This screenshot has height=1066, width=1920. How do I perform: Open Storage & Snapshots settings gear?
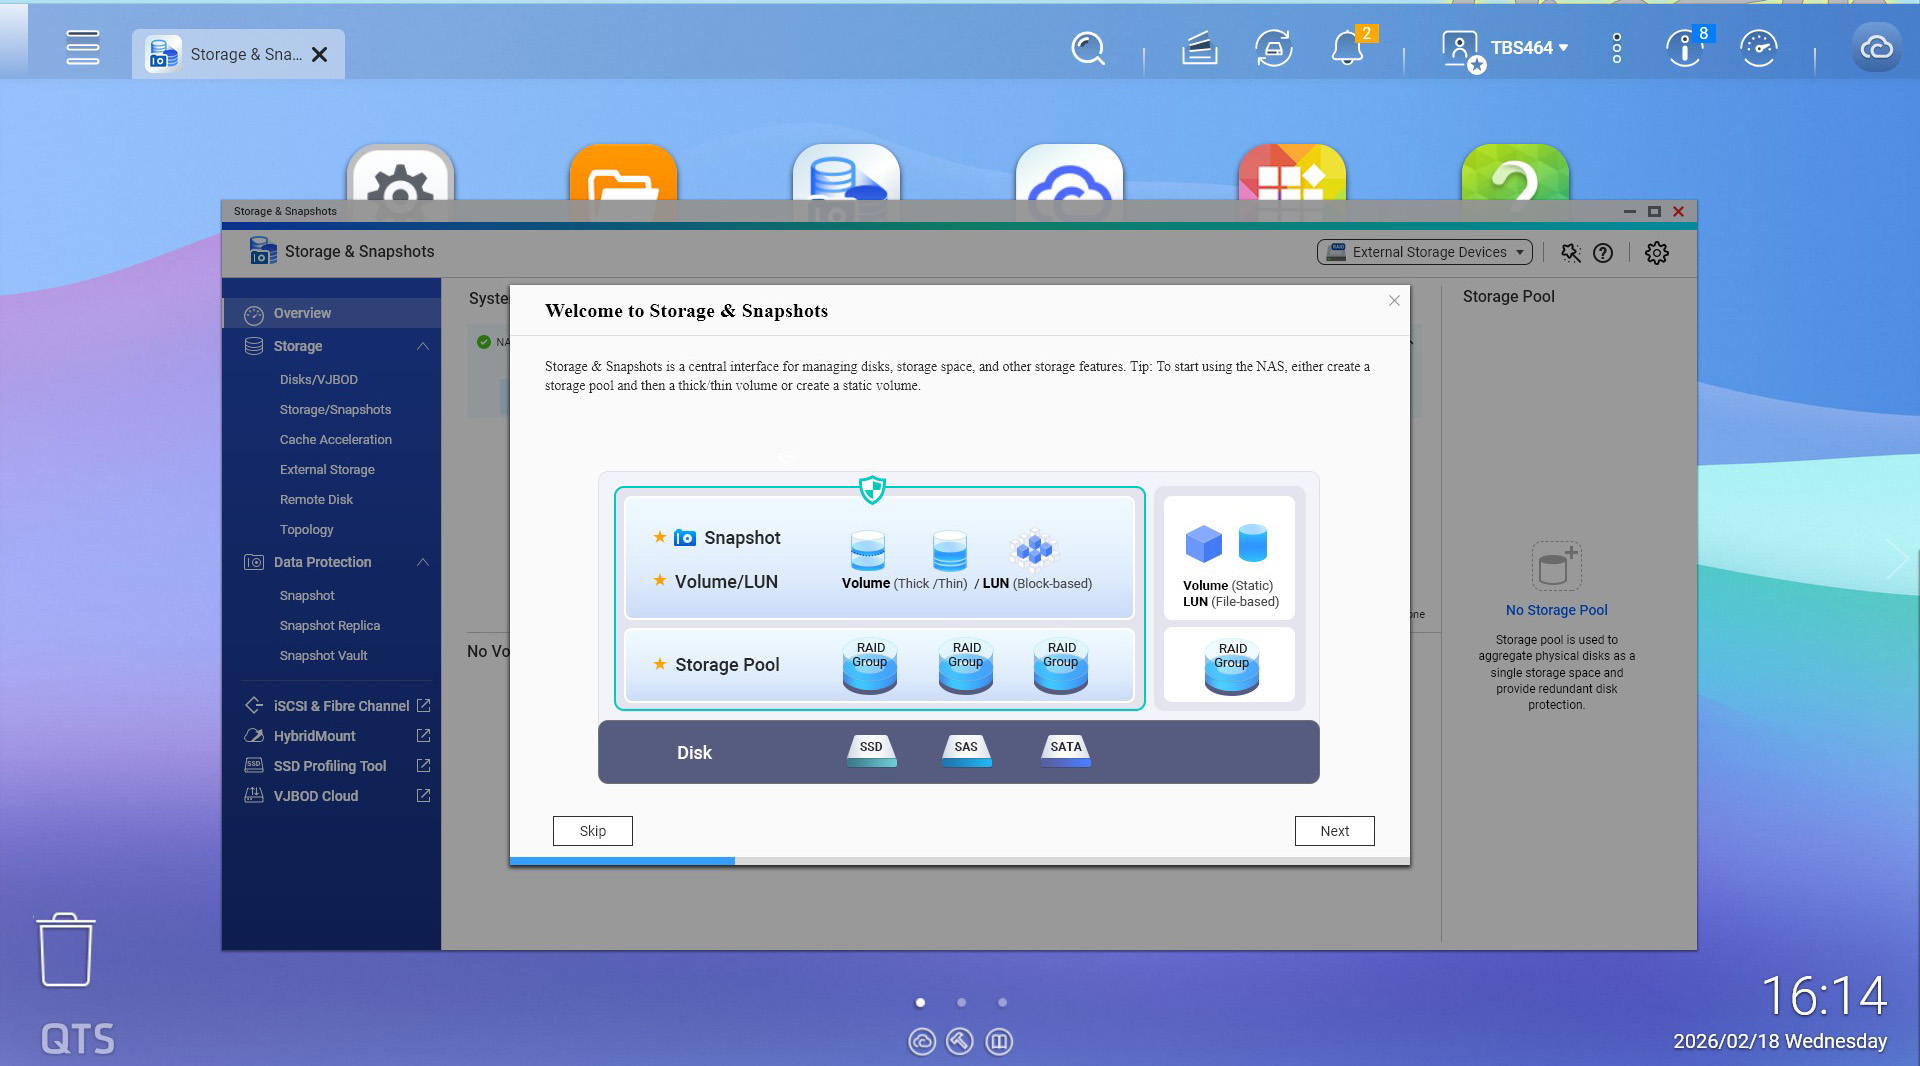(x=1656, y=253)
